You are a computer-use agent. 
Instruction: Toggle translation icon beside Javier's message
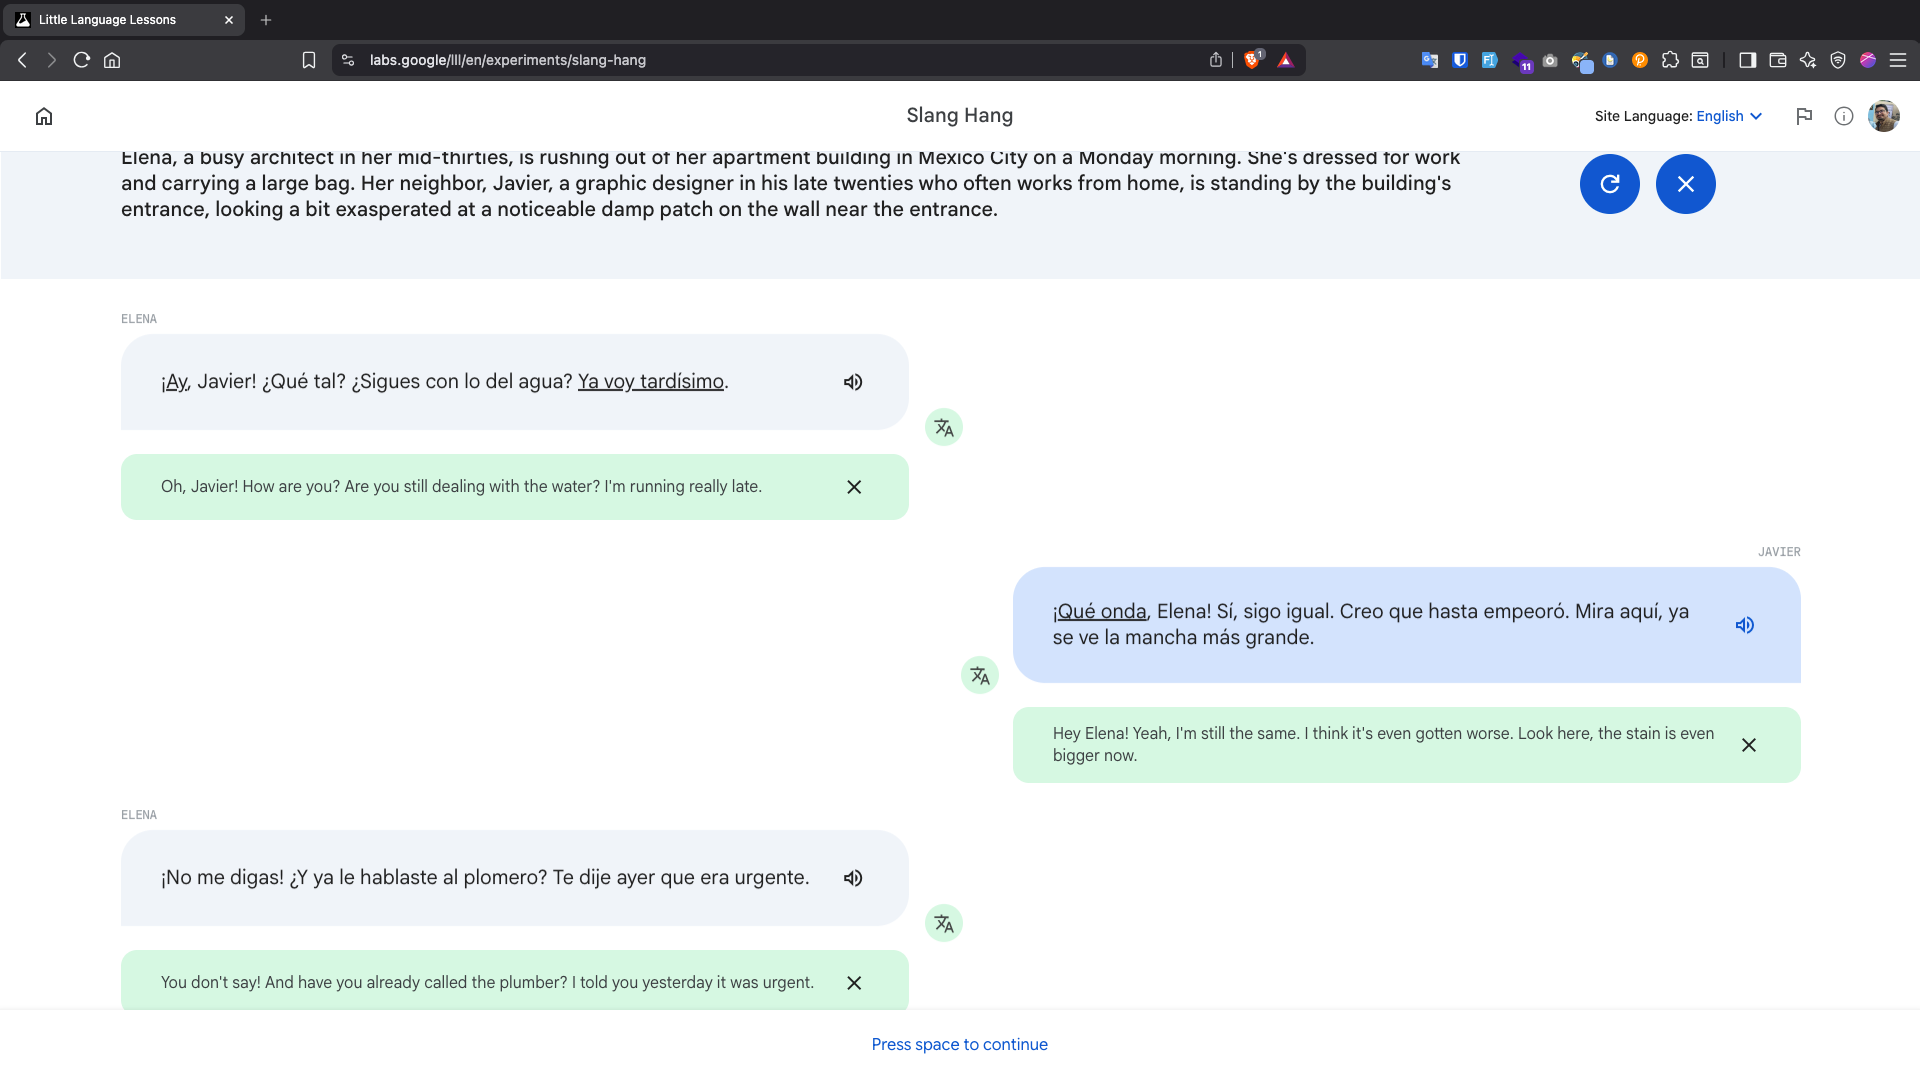pos(980,676)
